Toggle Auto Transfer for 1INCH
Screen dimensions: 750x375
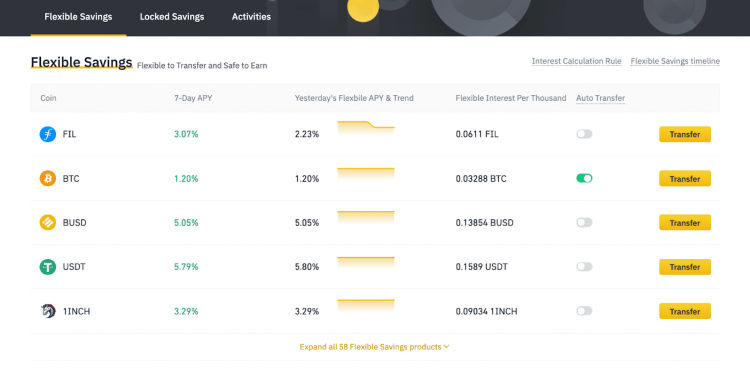tap(584, 311)
